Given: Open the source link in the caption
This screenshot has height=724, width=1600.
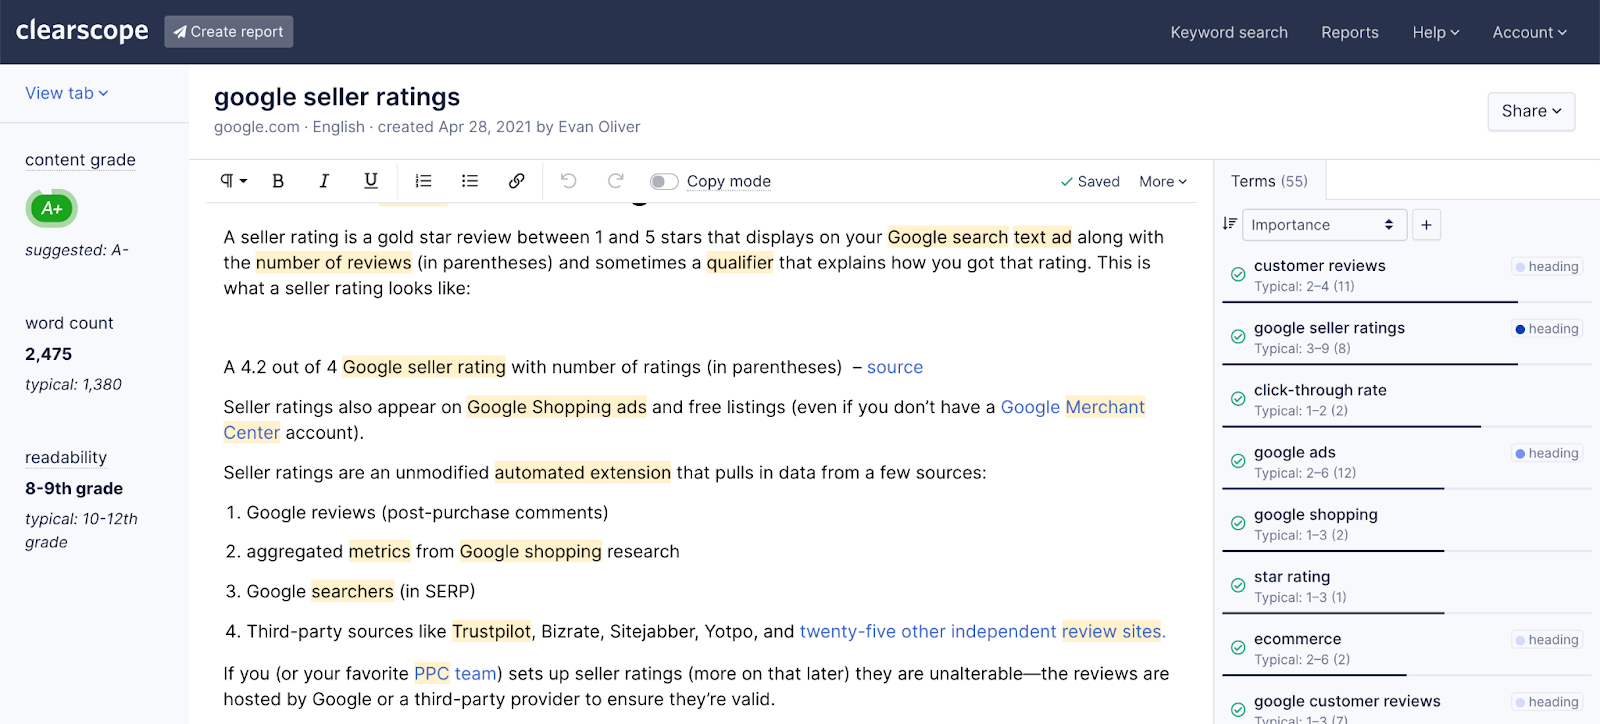Looking at the screenshot, I should pyautogui.click(x=895, y=367).
